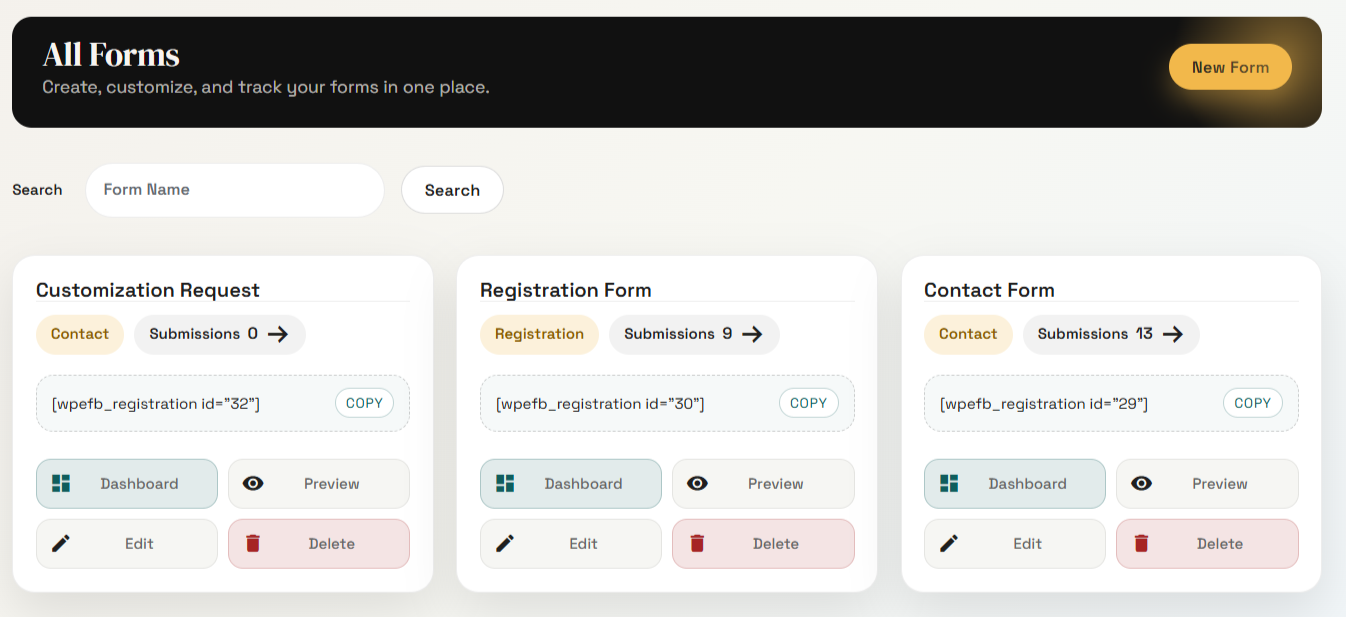1346x617 pixels.
Task: Click the pencil Edit icon on Registration Form
Action: (504, 543)
